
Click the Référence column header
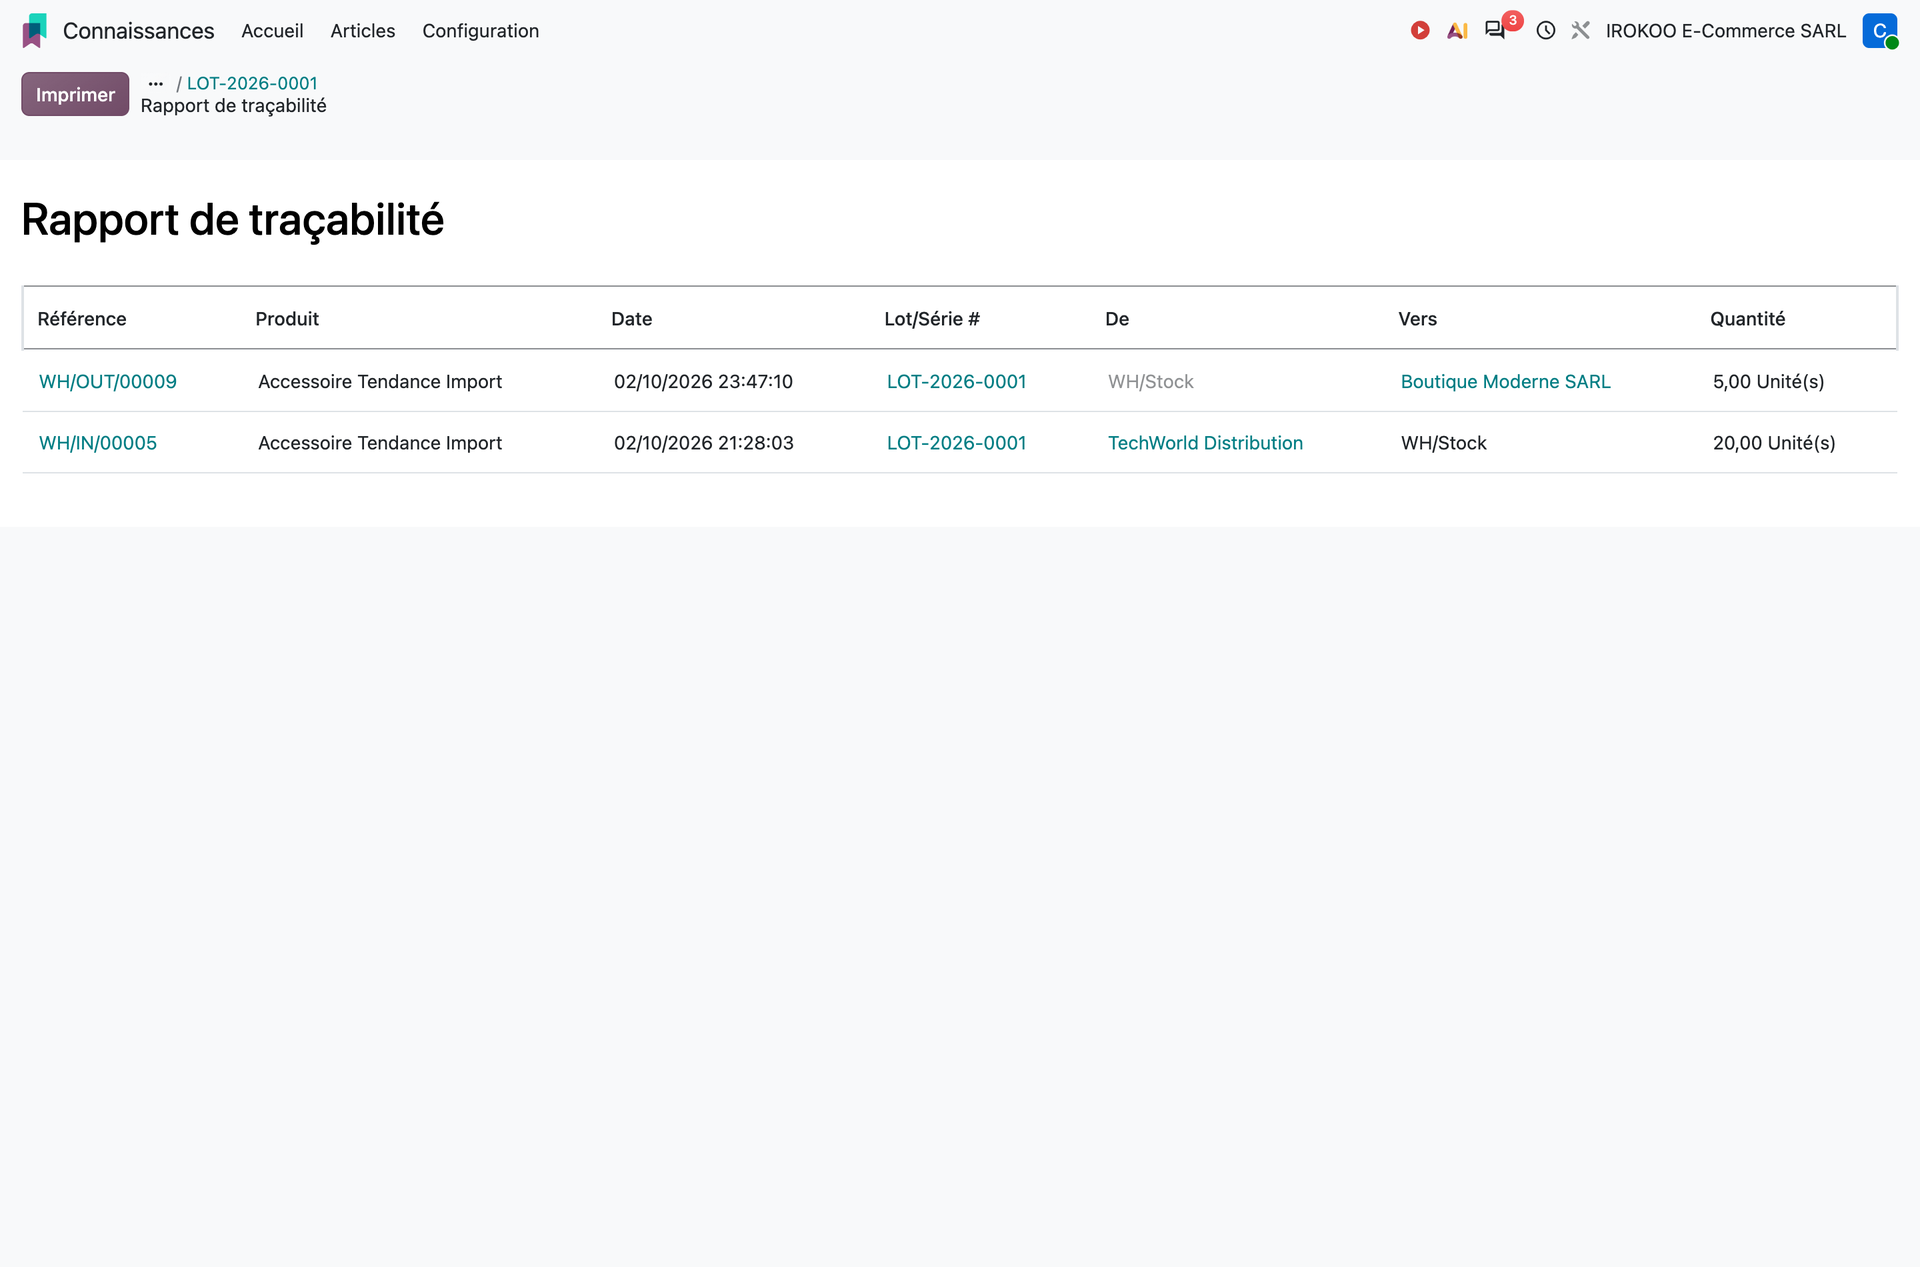pyautogui.click(x=82, y=319)
